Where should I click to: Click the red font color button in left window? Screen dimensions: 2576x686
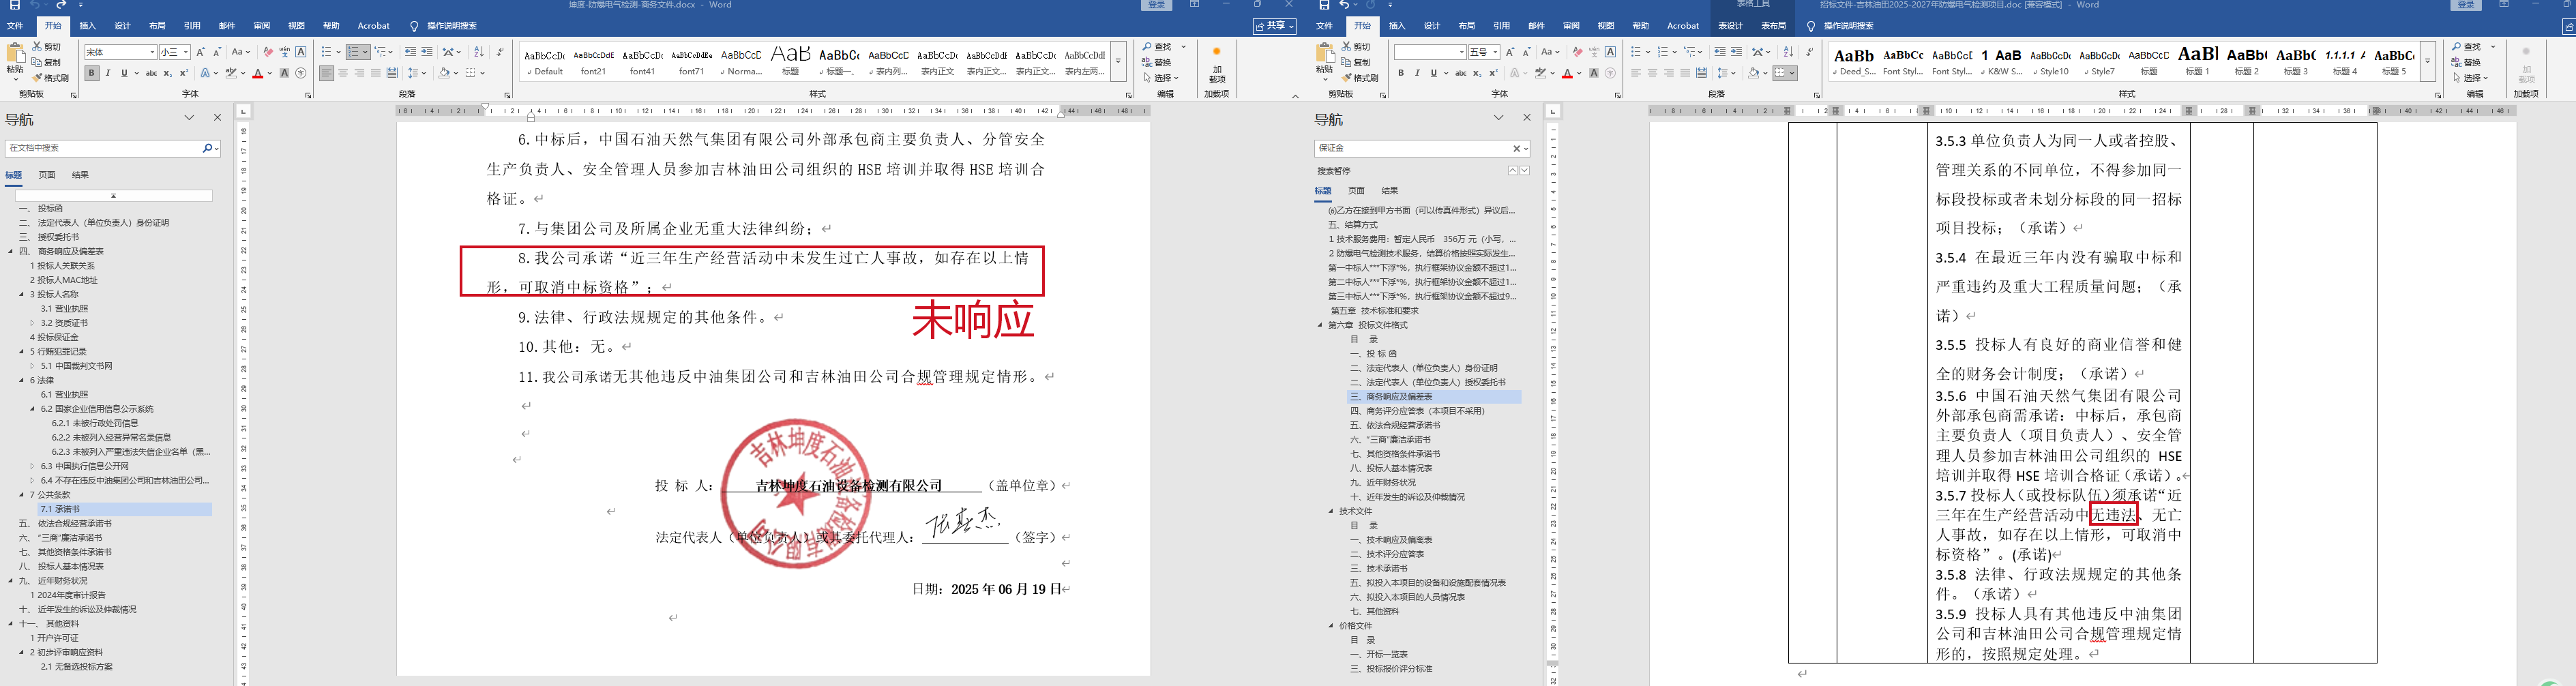pyautogui.click(x=258, y=73)
